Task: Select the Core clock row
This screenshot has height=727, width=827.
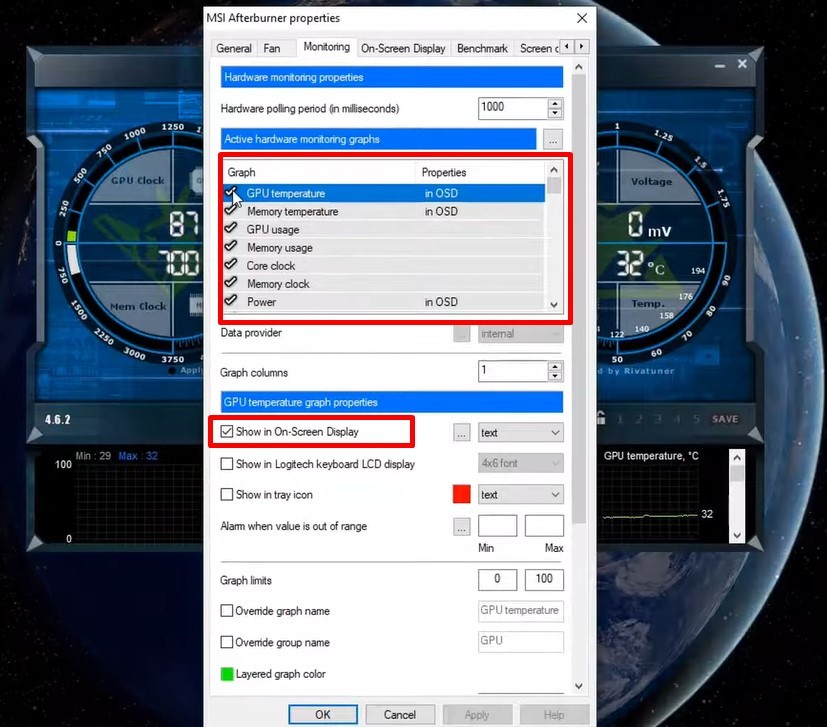Action: 384,265
